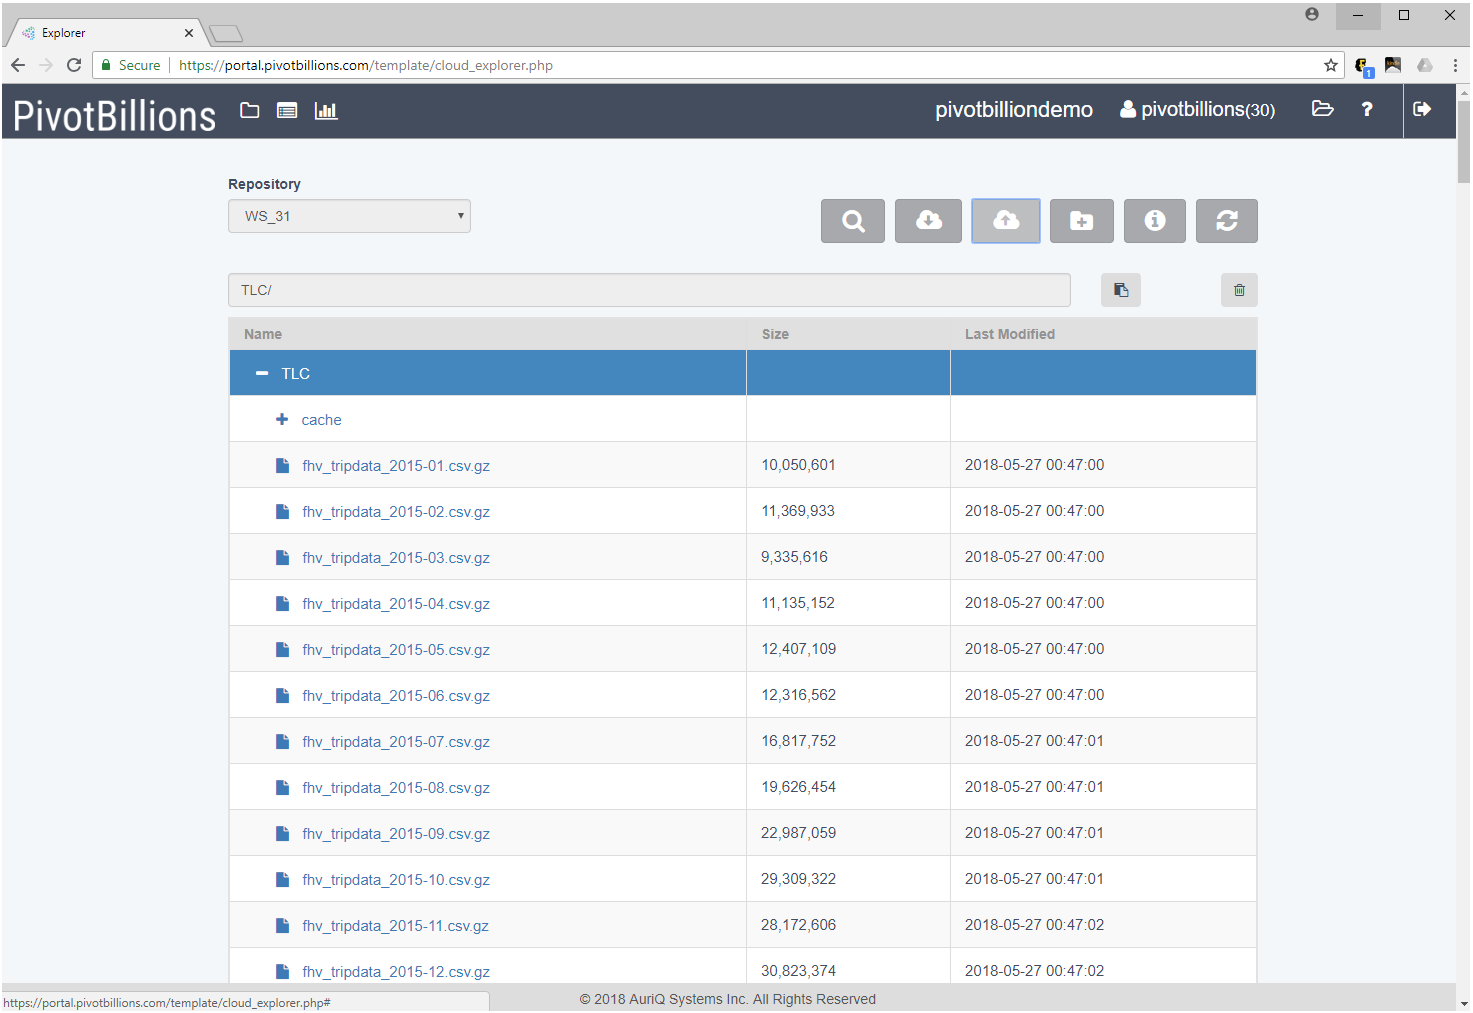Open fhv_tripdata_2015-09.csv.gz file link
Viewport: 1473px width, 1013px height.
click(396, 834)
